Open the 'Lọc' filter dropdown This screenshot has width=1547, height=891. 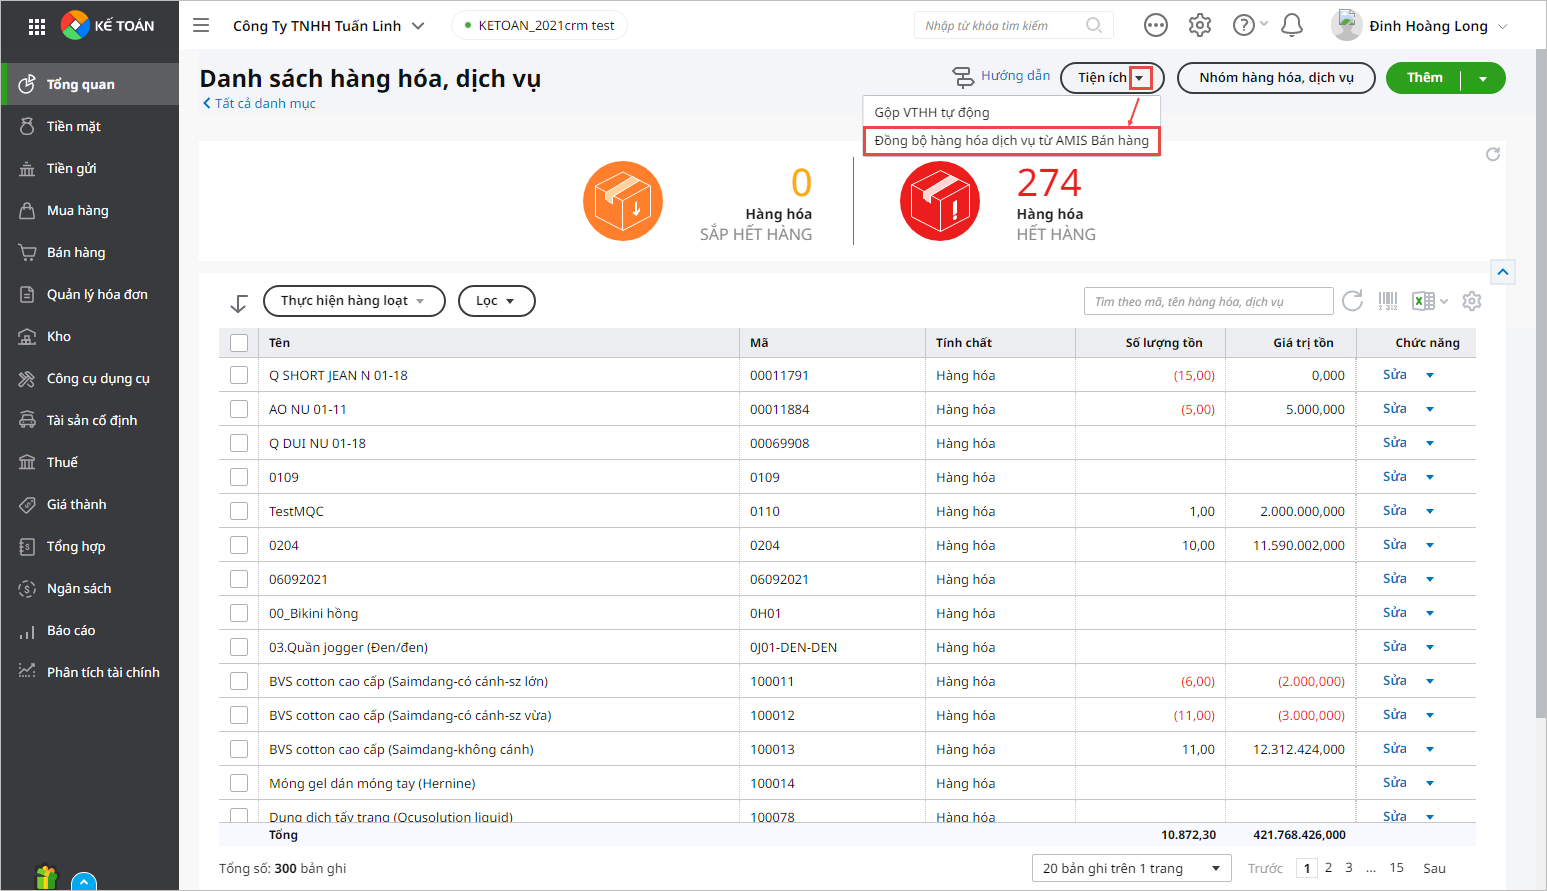(496, 301)
